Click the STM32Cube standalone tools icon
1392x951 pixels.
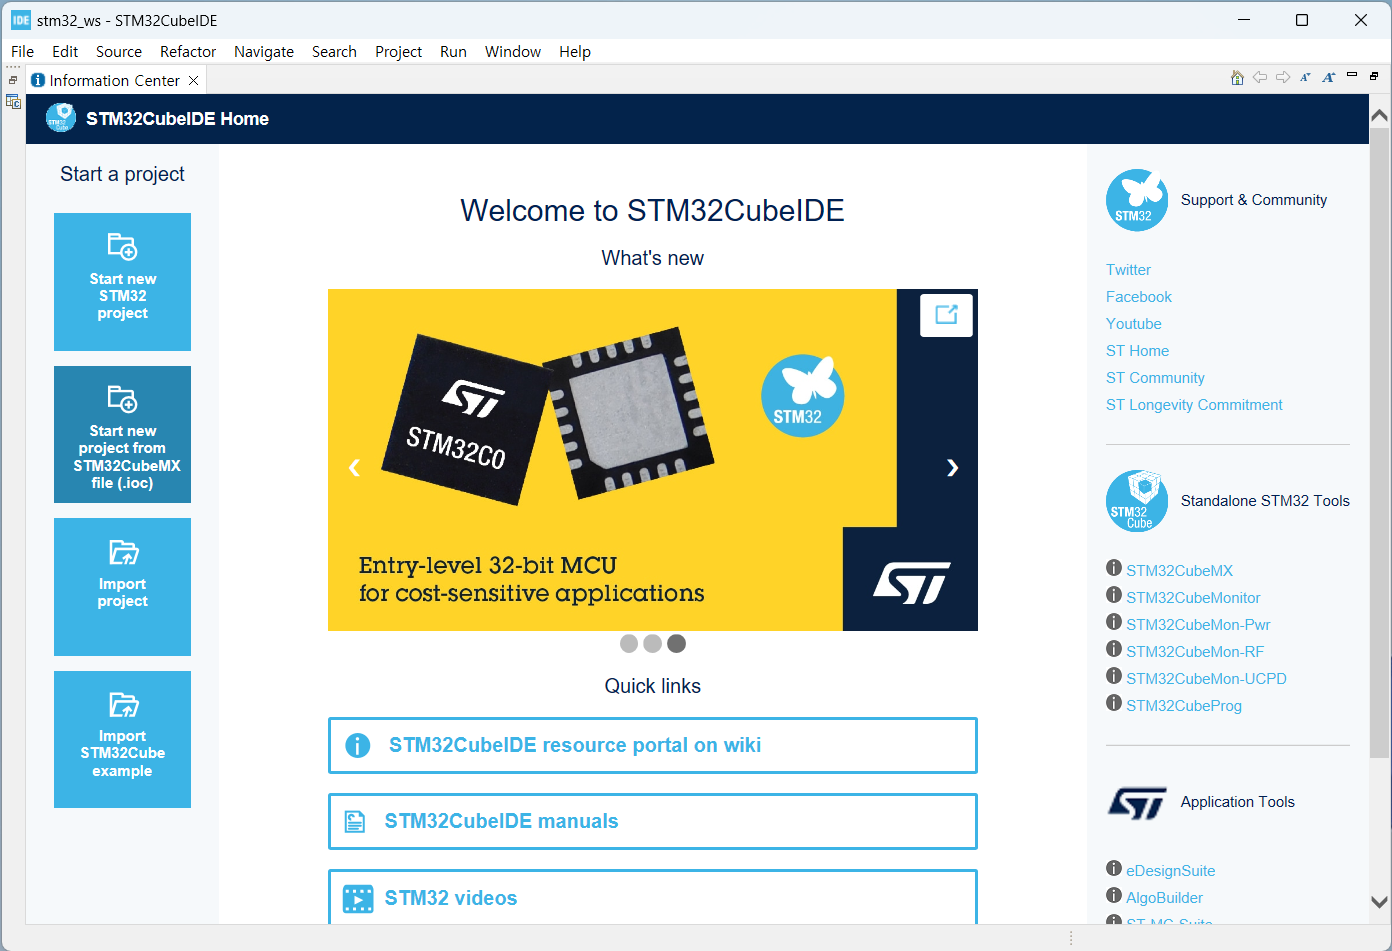(x=1137, y=501)
